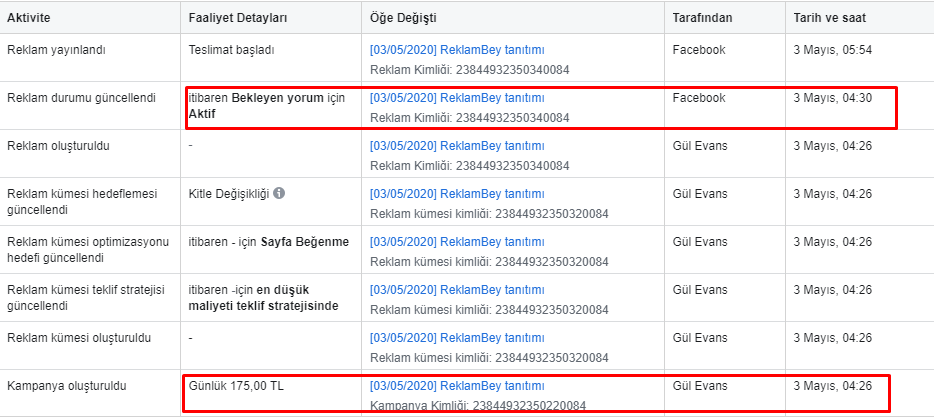Viewport: 934px width, 417px height.
Task: Click Reklam Kimliği number in Reklam yayınlandı row
Action: coord(513,70)
